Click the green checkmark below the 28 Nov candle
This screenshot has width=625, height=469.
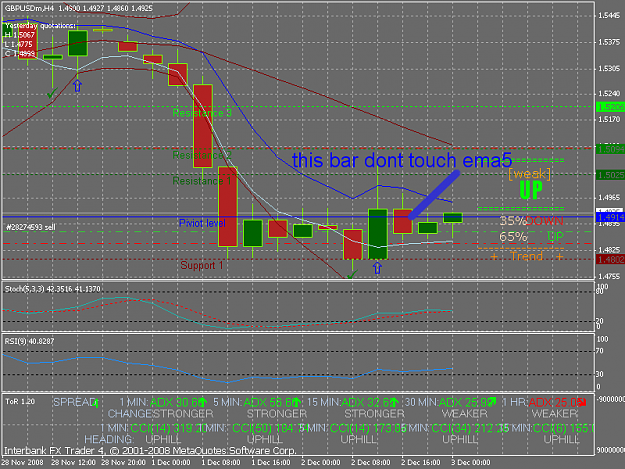click(52, 94)
